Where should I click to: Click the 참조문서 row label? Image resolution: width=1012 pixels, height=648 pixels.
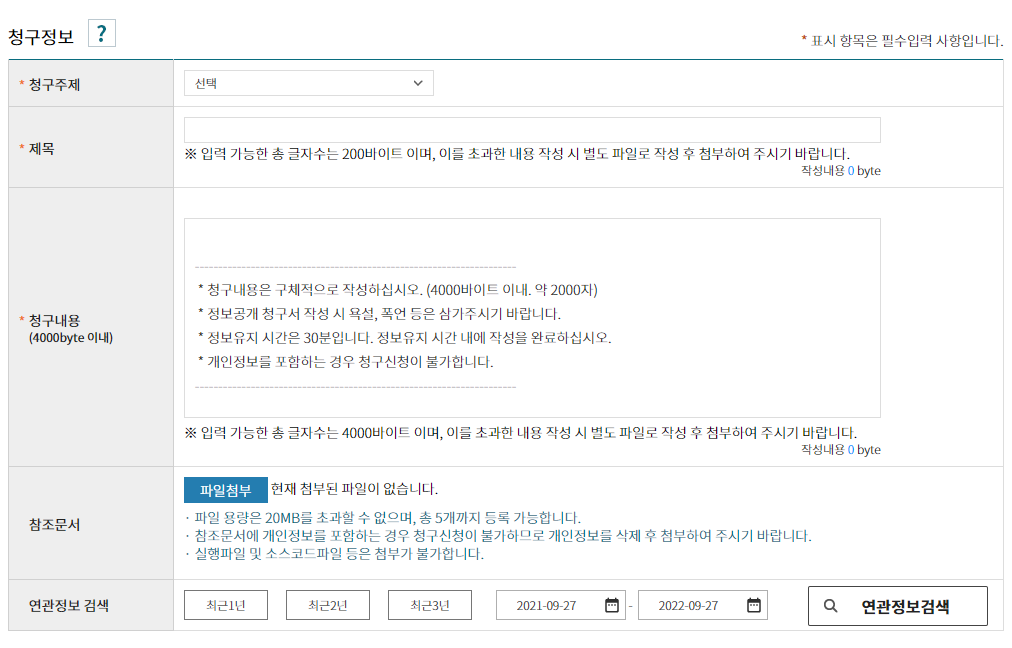55,524
